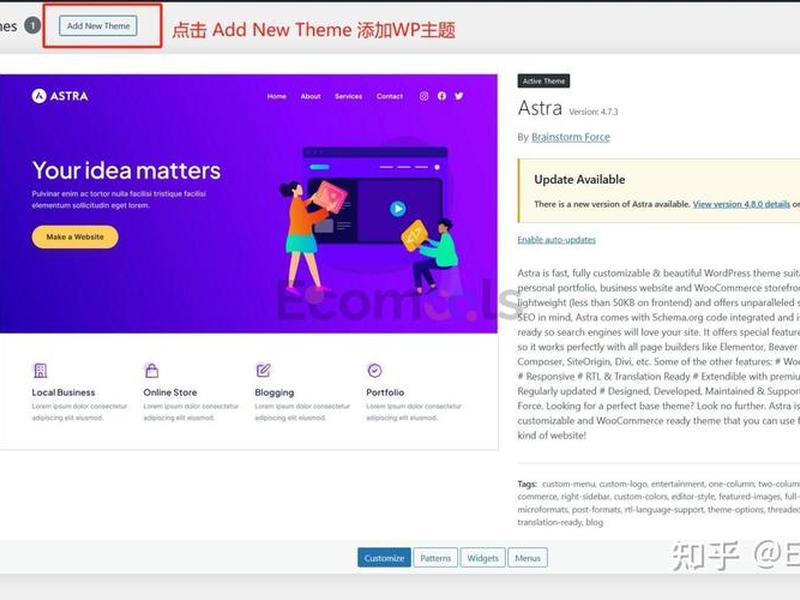Click the Facebook icon in preview
This screenshot has height=600, width=800.
pos(442,96)
